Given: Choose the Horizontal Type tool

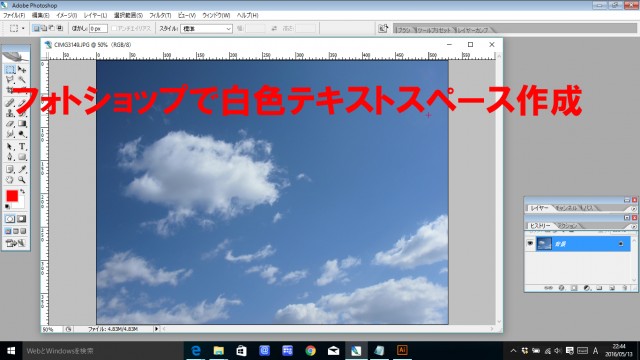Looking at the screenshot, I should pyautogui.click(x=22, y=147).
